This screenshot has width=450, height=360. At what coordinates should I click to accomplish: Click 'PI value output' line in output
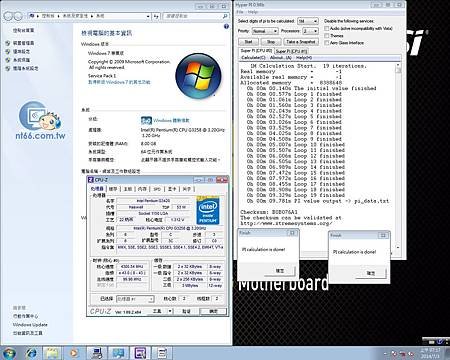tap(318, 201)
